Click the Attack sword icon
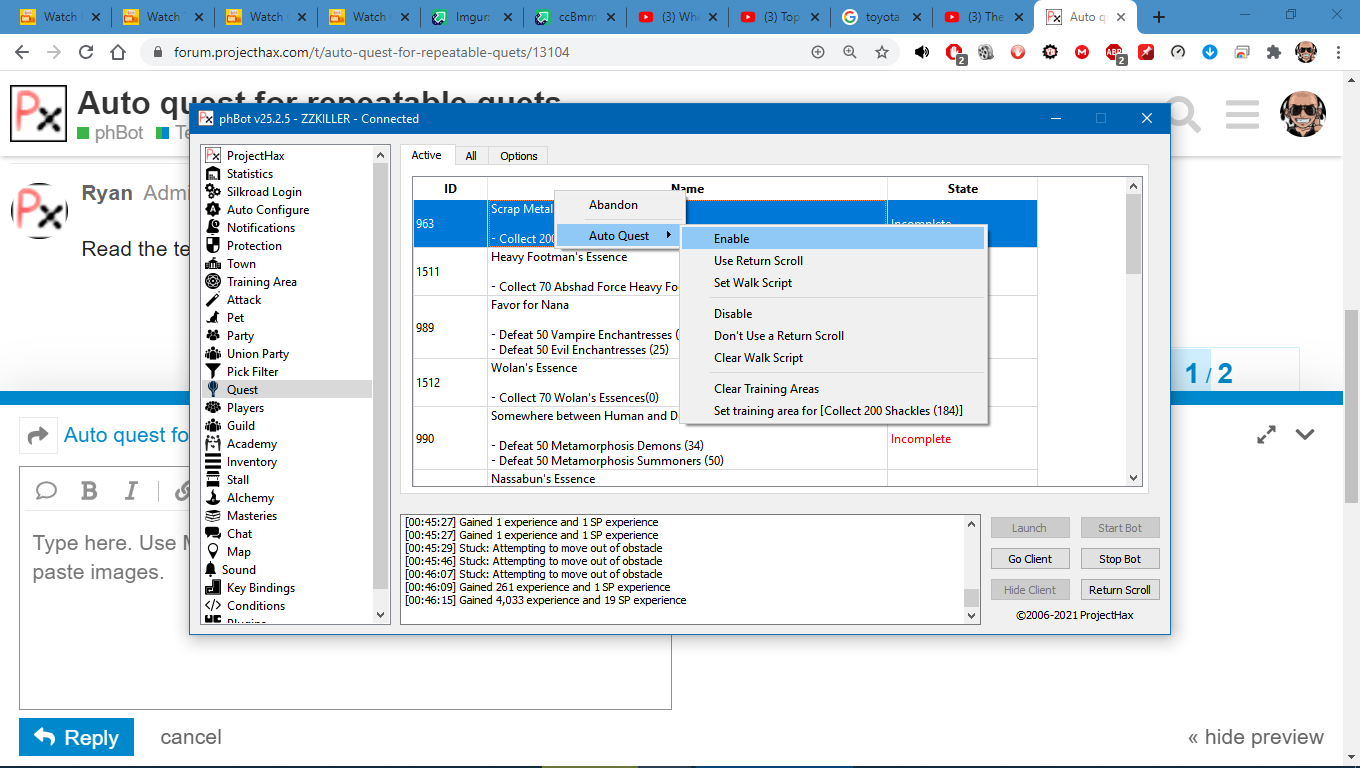 pos(212,300)
